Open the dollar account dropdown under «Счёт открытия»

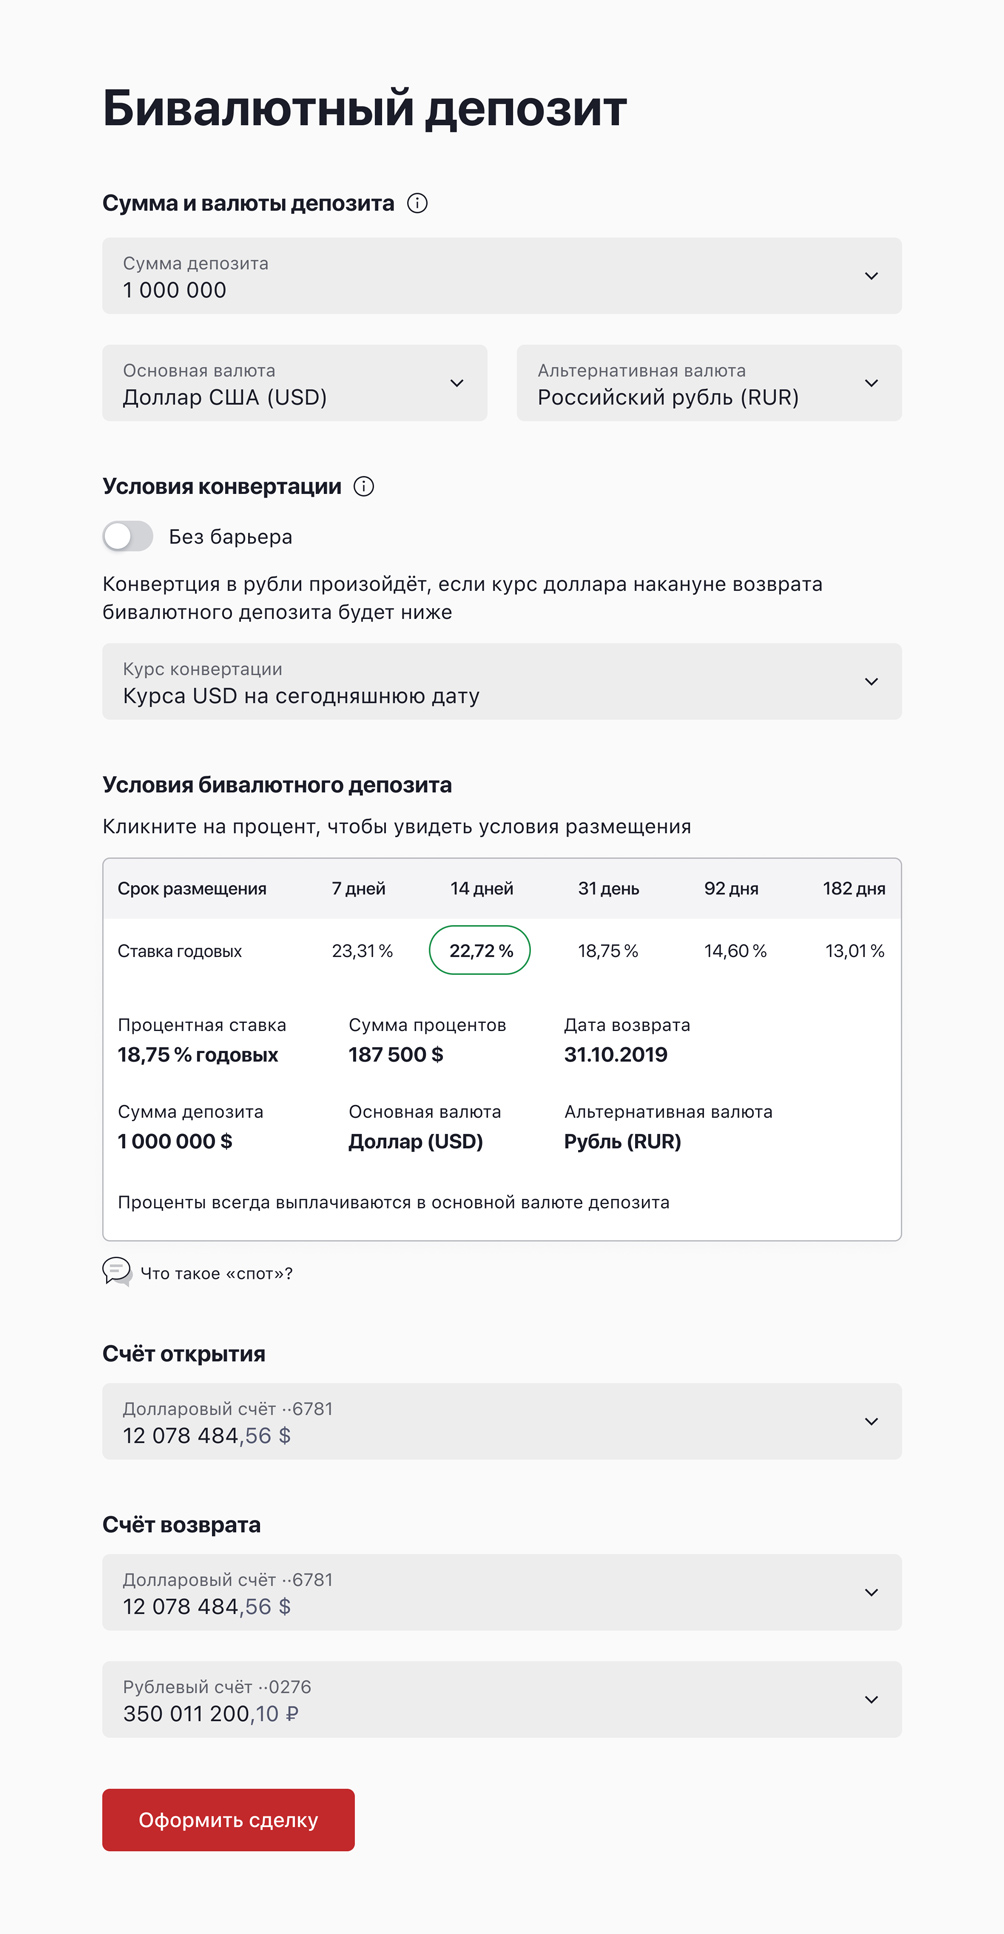pos(871,1421)
